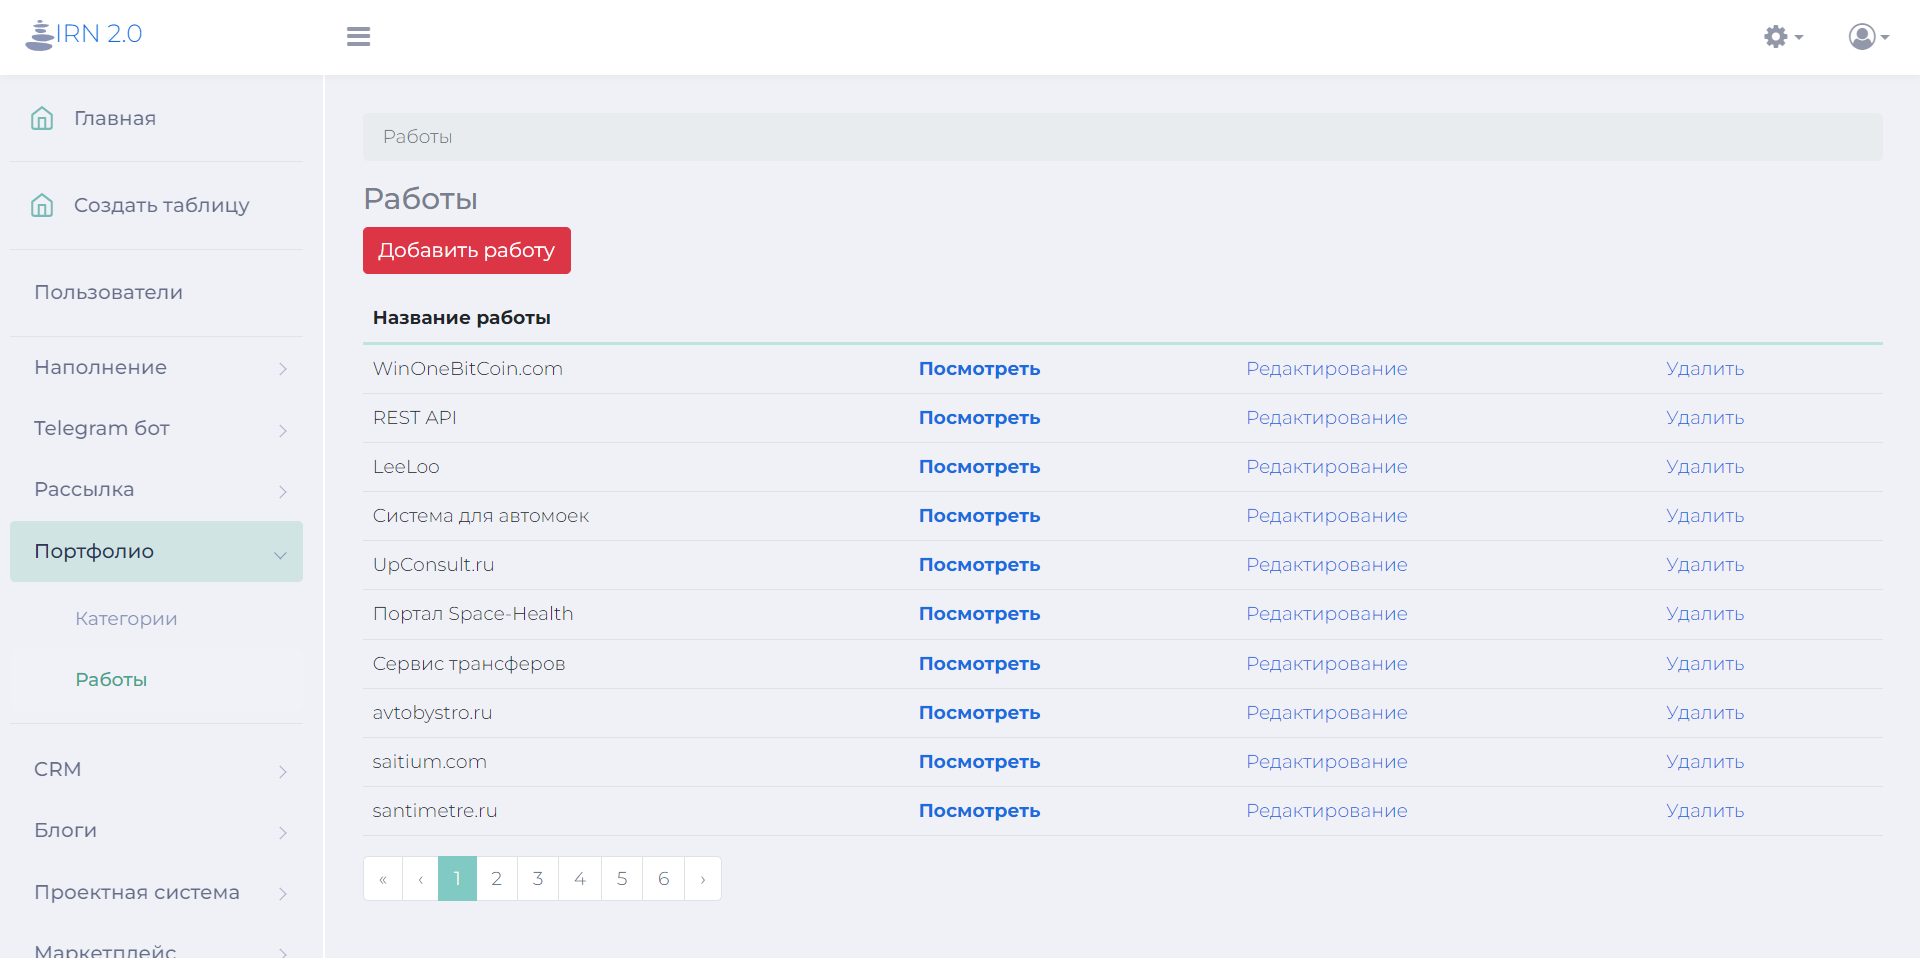View the WinOneBitCoin.com work
Screen dimensions: 1920x958
point(979,368)
